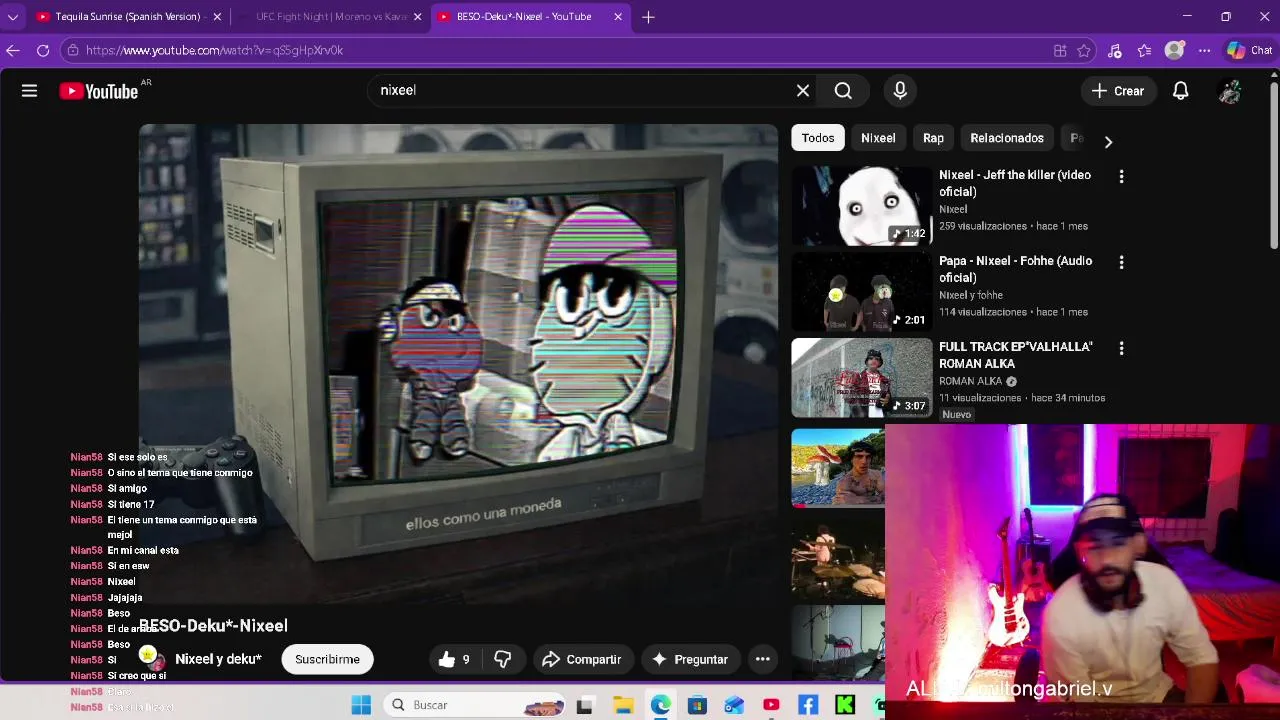Open the Task View taskbar icon
1280x720 pixels.
[x=585, y=705]
